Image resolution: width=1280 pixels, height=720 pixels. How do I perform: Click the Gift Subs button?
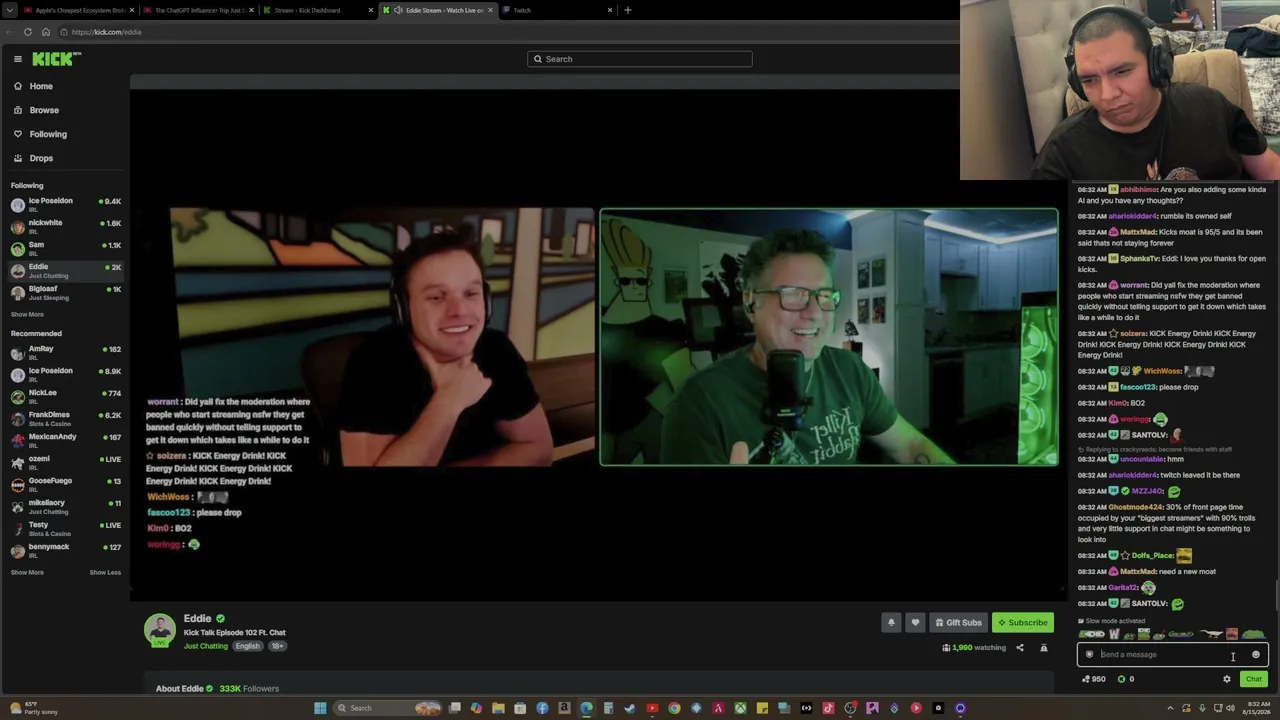[x=958, y=622]
